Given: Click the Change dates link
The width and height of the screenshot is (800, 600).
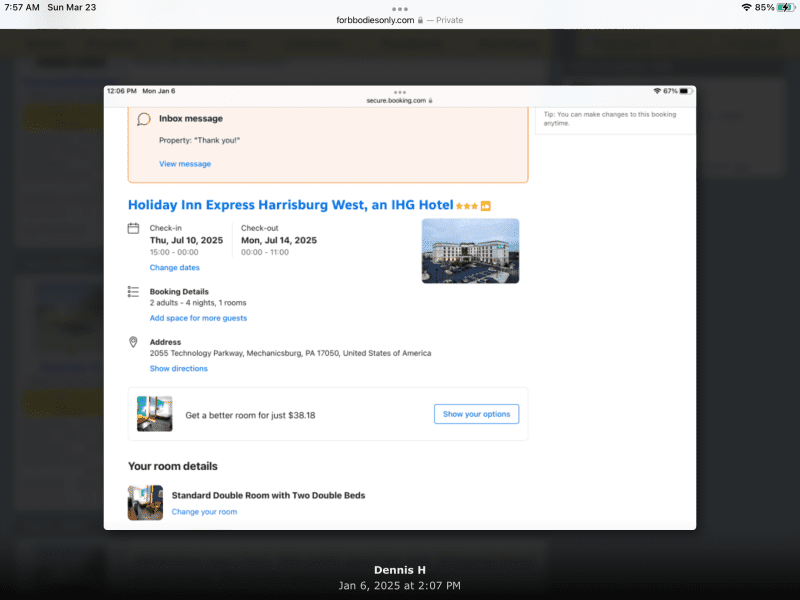Looking at the screenshot, I should point(175,268).
